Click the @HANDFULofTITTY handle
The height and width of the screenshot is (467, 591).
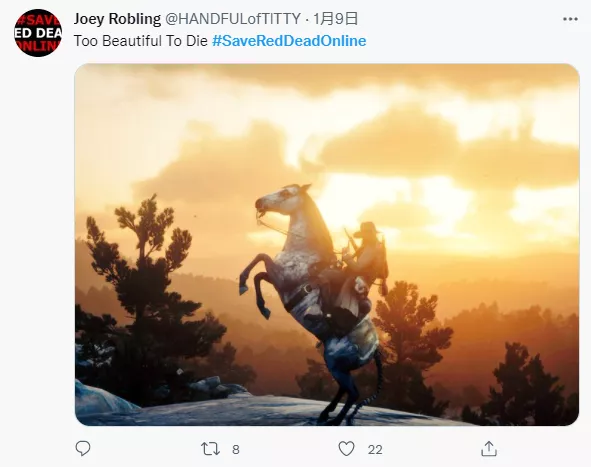tap(233, 18)
